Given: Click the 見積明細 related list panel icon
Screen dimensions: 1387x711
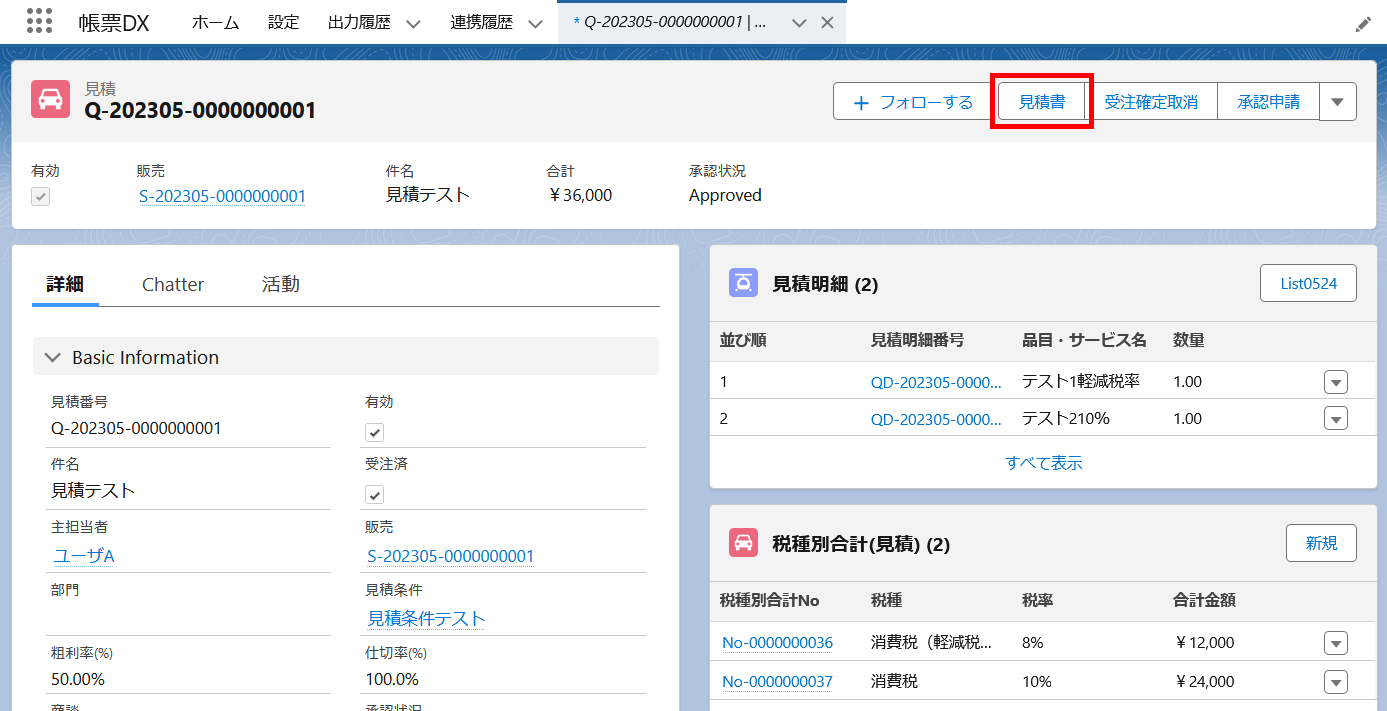Looking at the screenshot, I should (x=742, y=283).
